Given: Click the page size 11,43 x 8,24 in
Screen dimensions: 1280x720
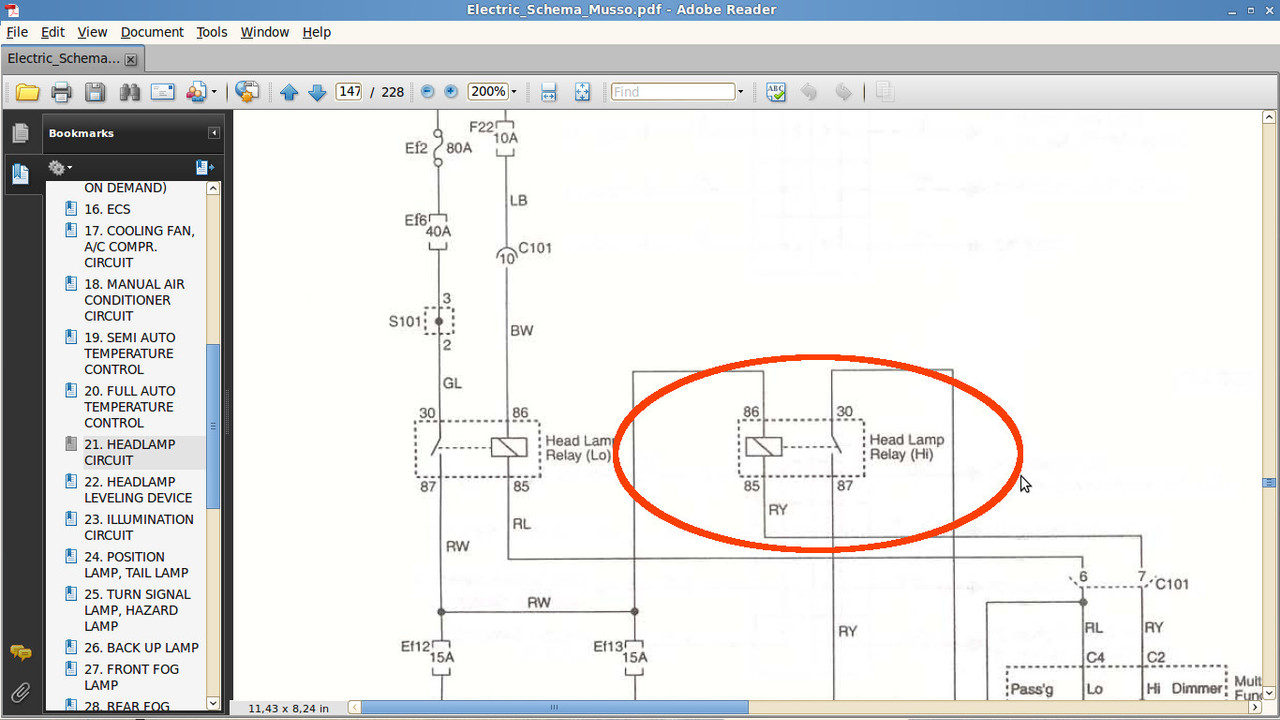Looking at the screenshot, I should click(x=288, y=707).
